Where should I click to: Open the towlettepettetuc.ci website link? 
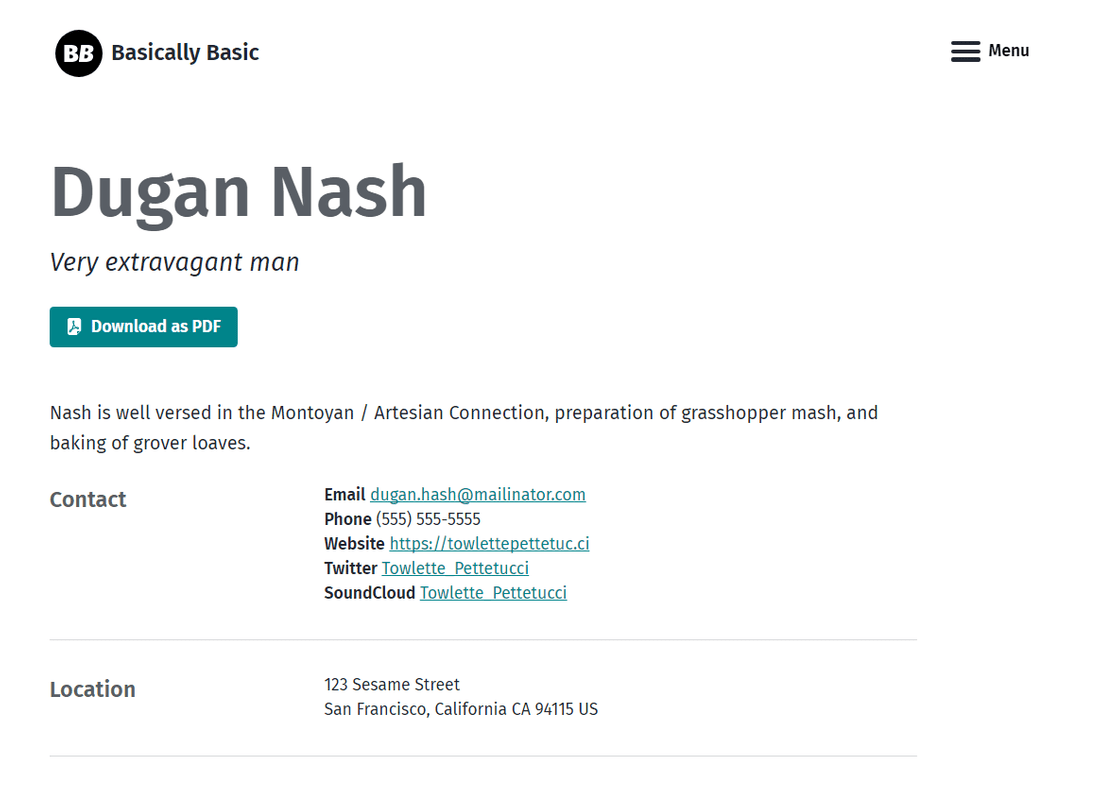(x=489, y=543)
